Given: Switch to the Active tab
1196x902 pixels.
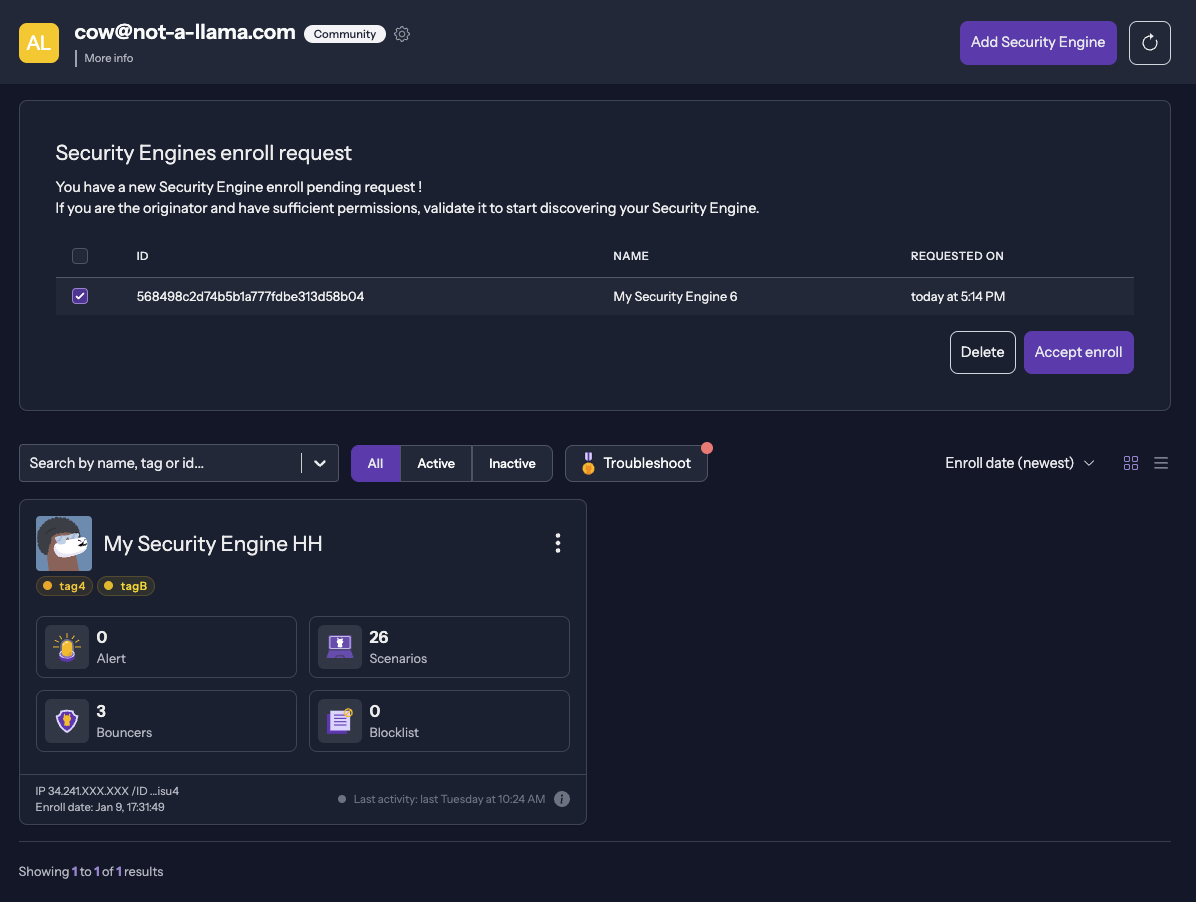Looking at the screenshot, I should point(436,463).
